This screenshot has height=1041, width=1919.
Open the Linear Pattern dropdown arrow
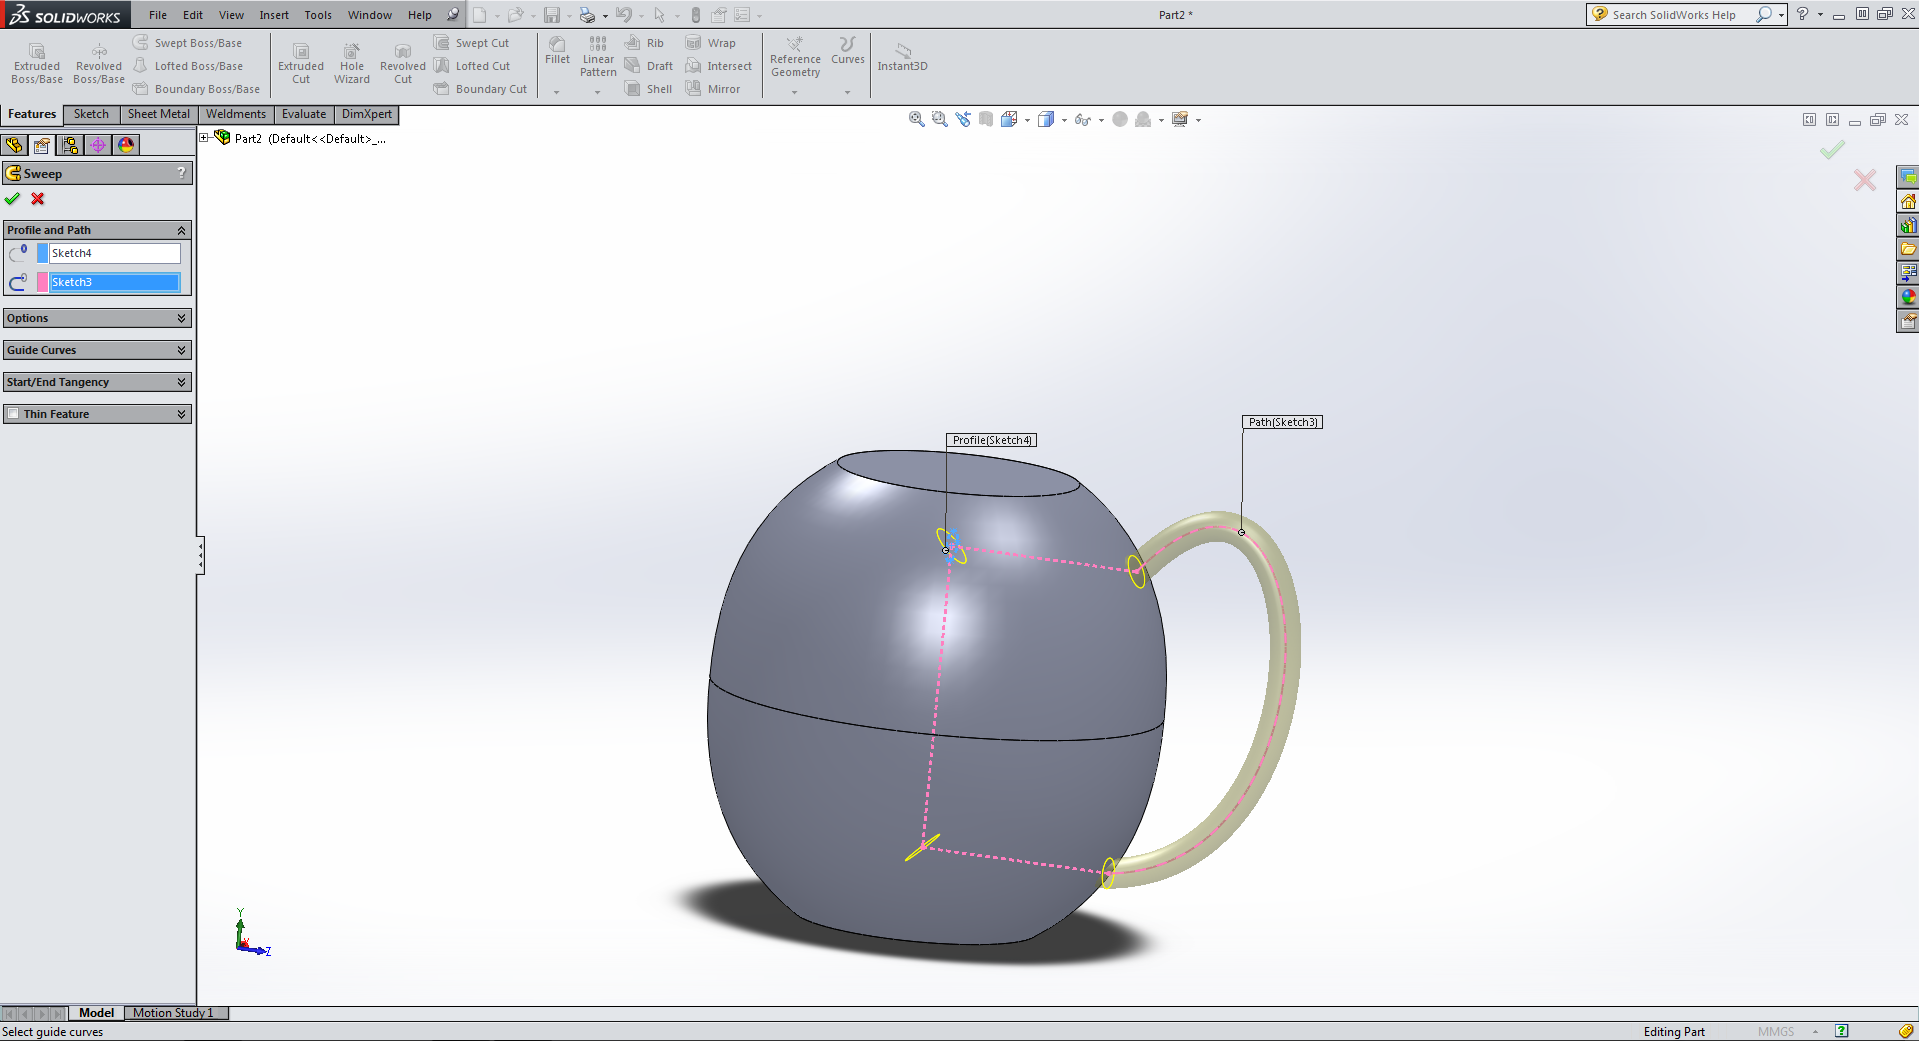pos(598,92)
